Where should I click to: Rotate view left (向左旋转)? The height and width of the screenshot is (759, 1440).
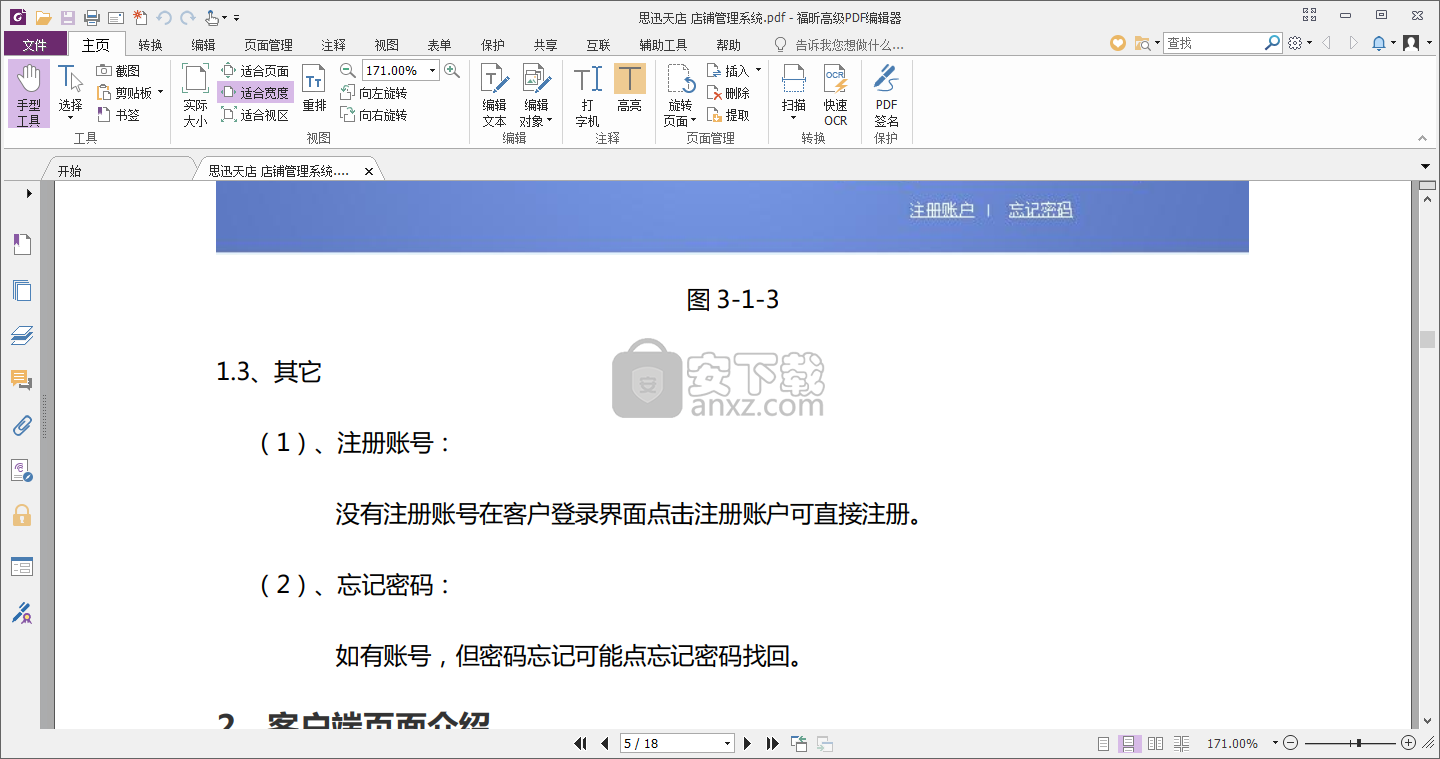coord(374,93)
